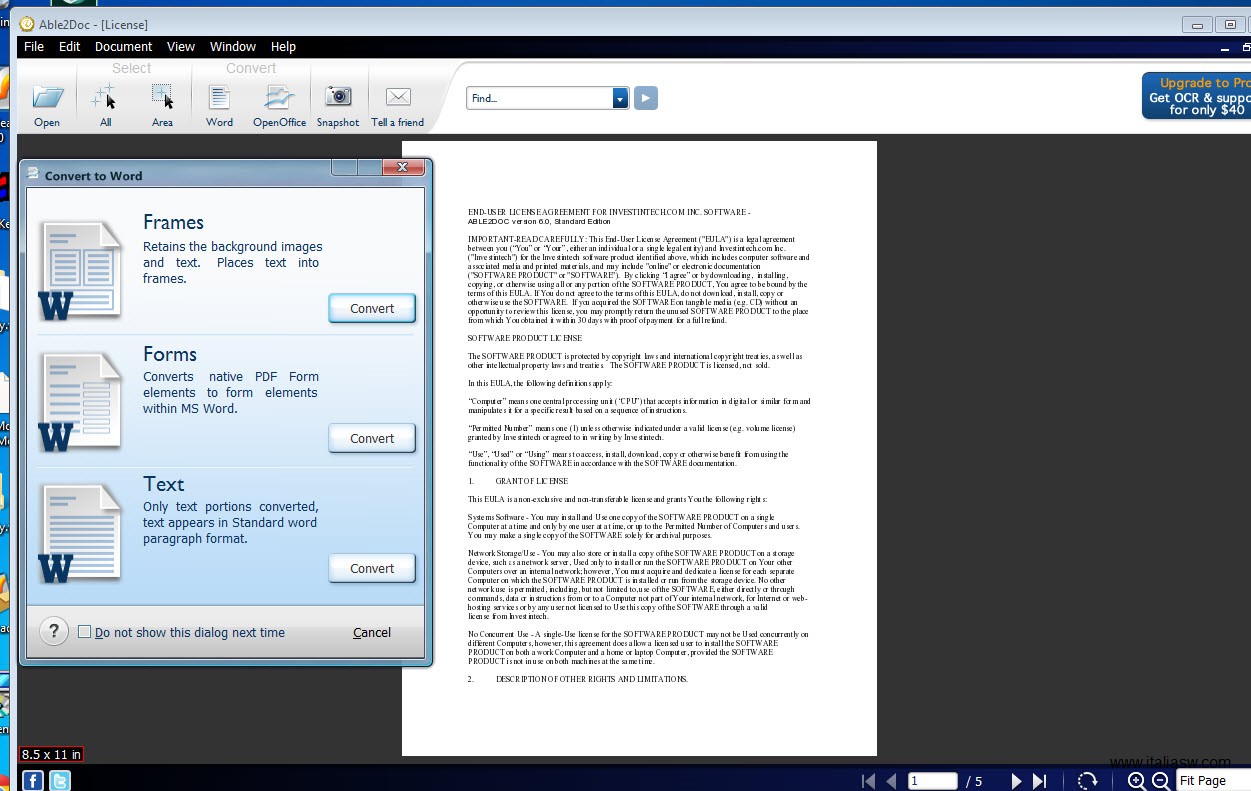Cancel the Convert to Word dialog

tap(372, 632)
